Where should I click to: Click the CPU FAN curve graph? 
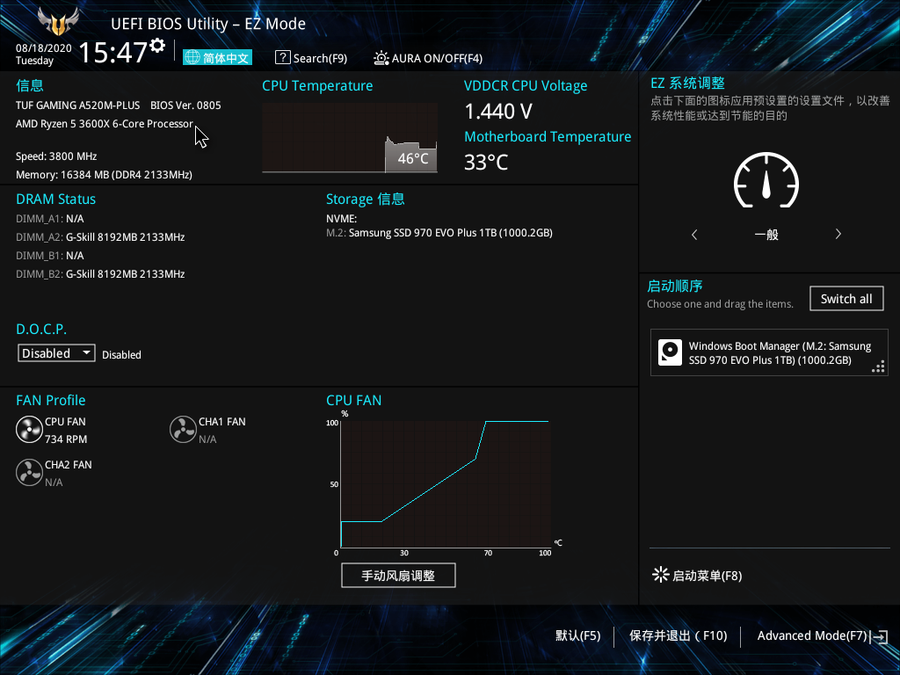coord(444,485)
